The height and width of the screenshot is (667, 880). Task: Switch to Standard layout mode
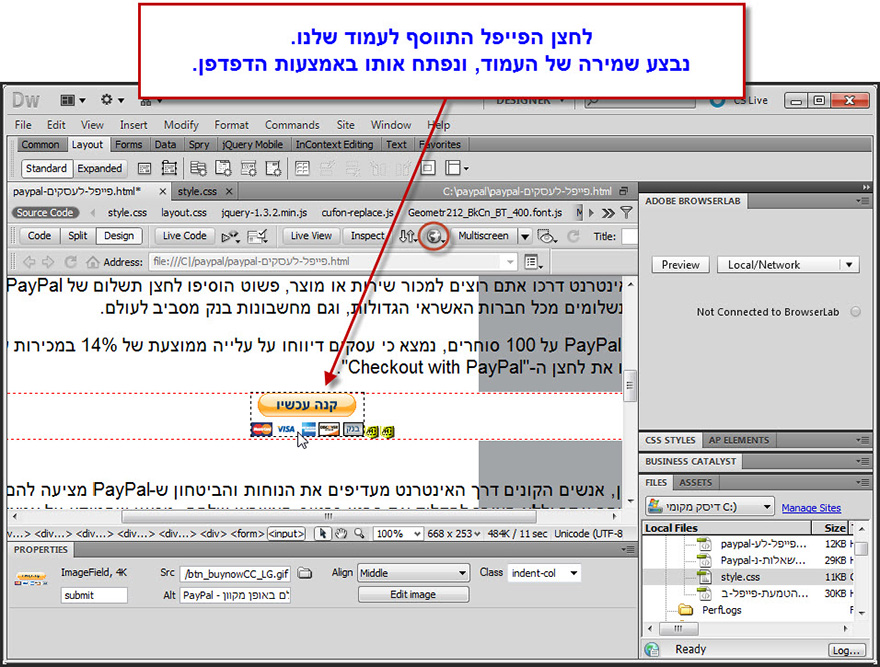pyautogui.click(x=46, y=168)
